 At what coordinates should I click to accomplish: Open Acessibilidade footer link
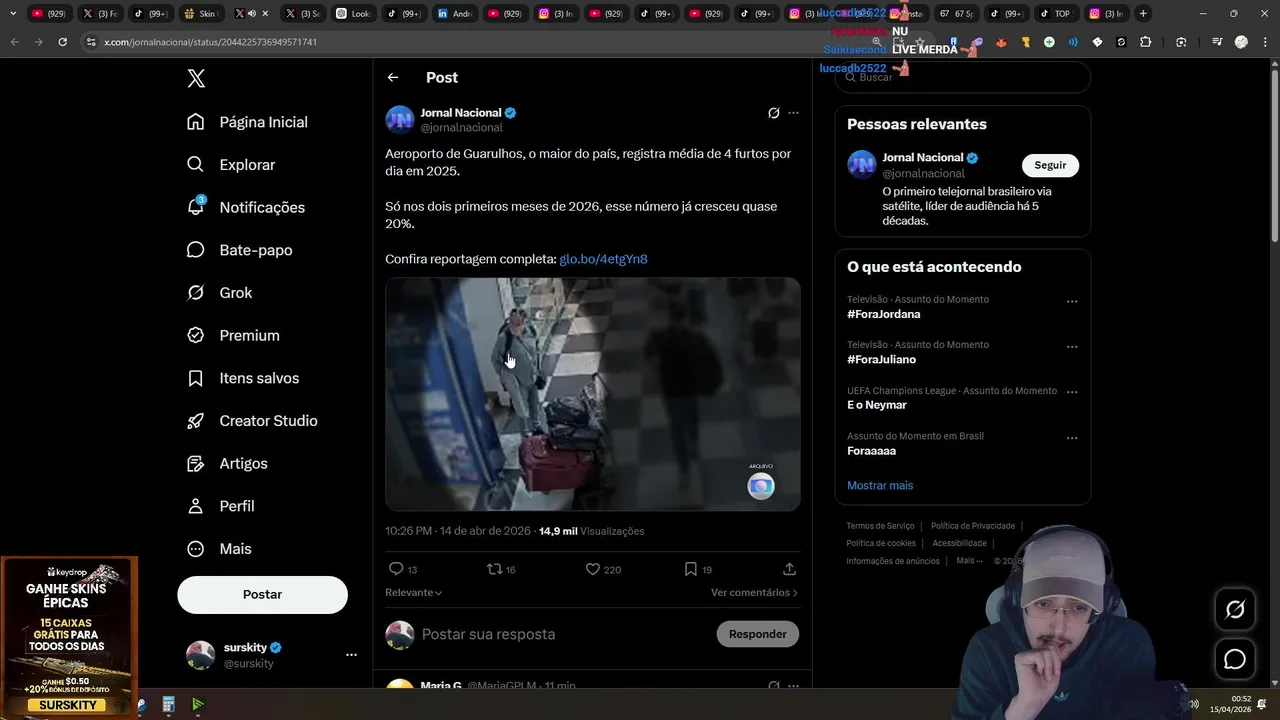[959, 543]
